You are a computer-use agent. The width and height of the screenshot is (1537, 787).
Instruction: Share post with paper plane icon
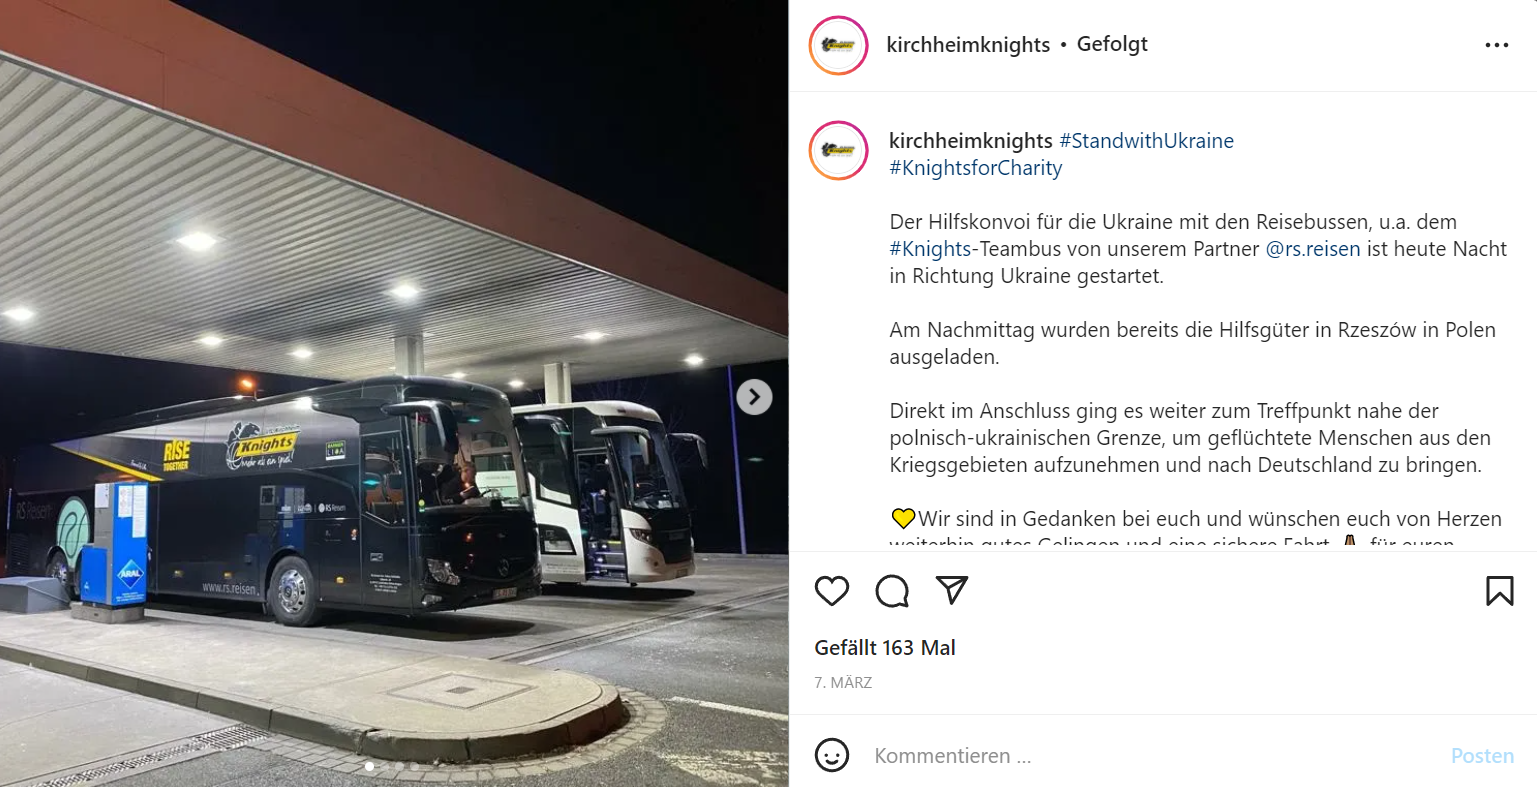point(952,591)
